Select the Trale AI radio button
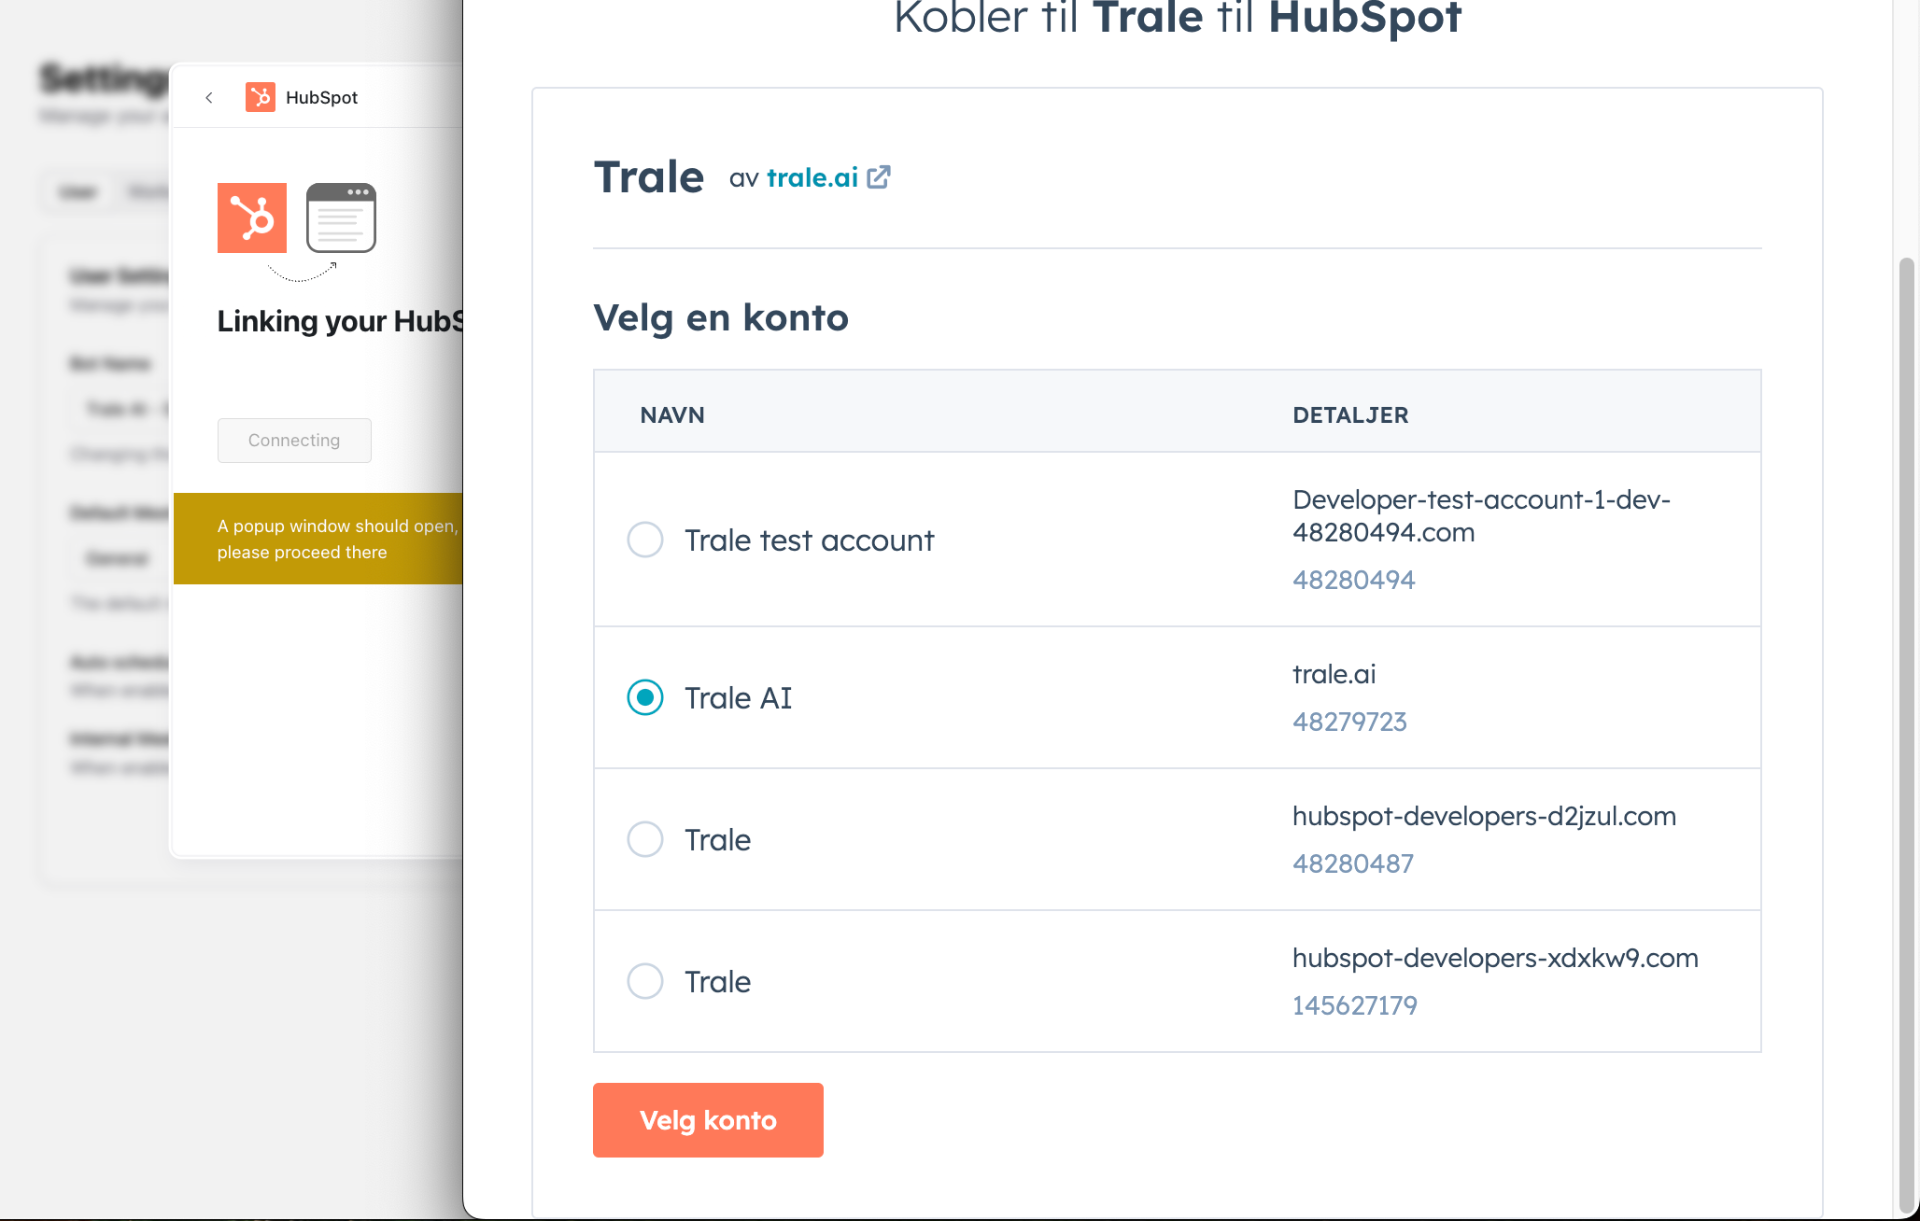 pos(645,697)
